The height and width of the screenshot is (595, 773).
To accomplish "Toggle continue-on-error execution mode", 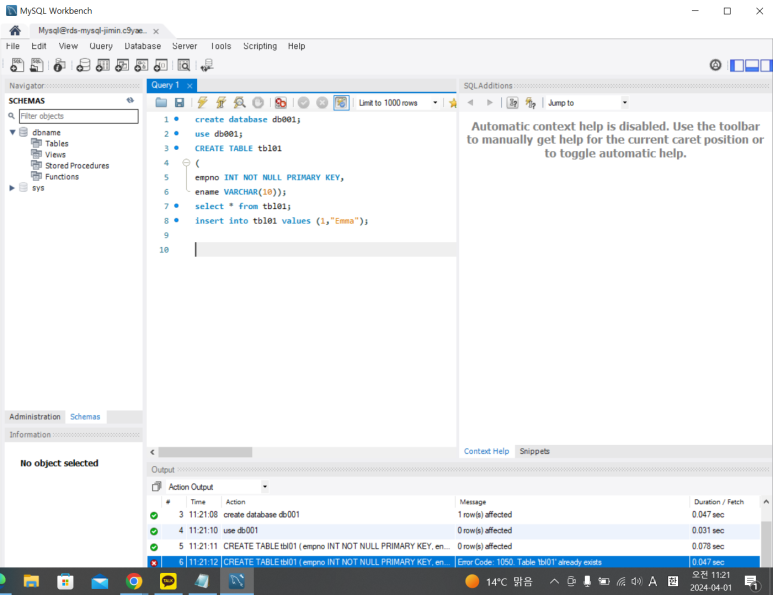I will (281, 103).
